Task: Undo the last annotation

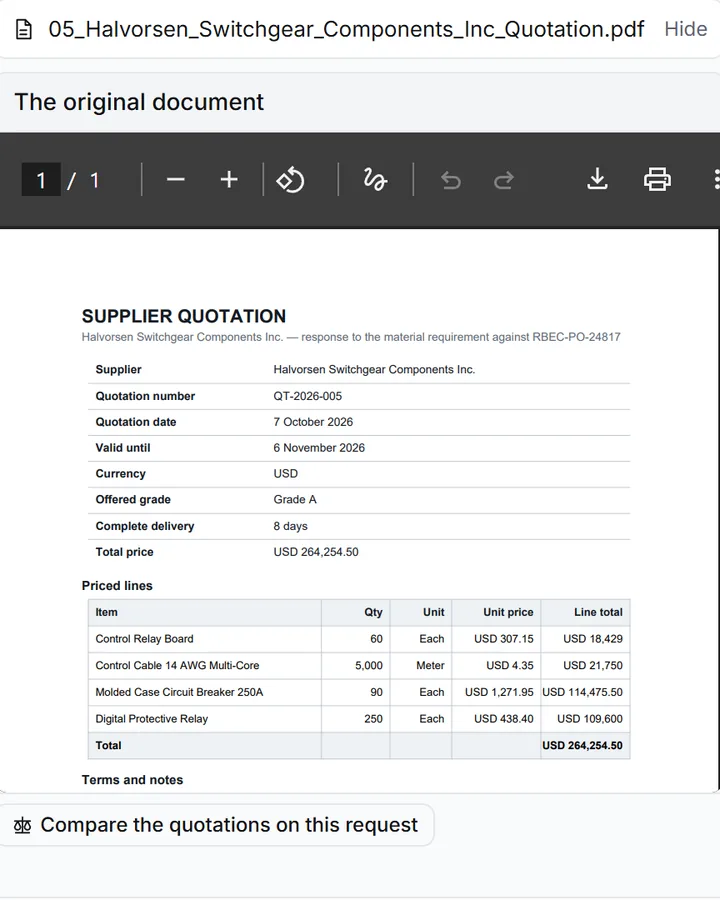Action: click(451, 180)
